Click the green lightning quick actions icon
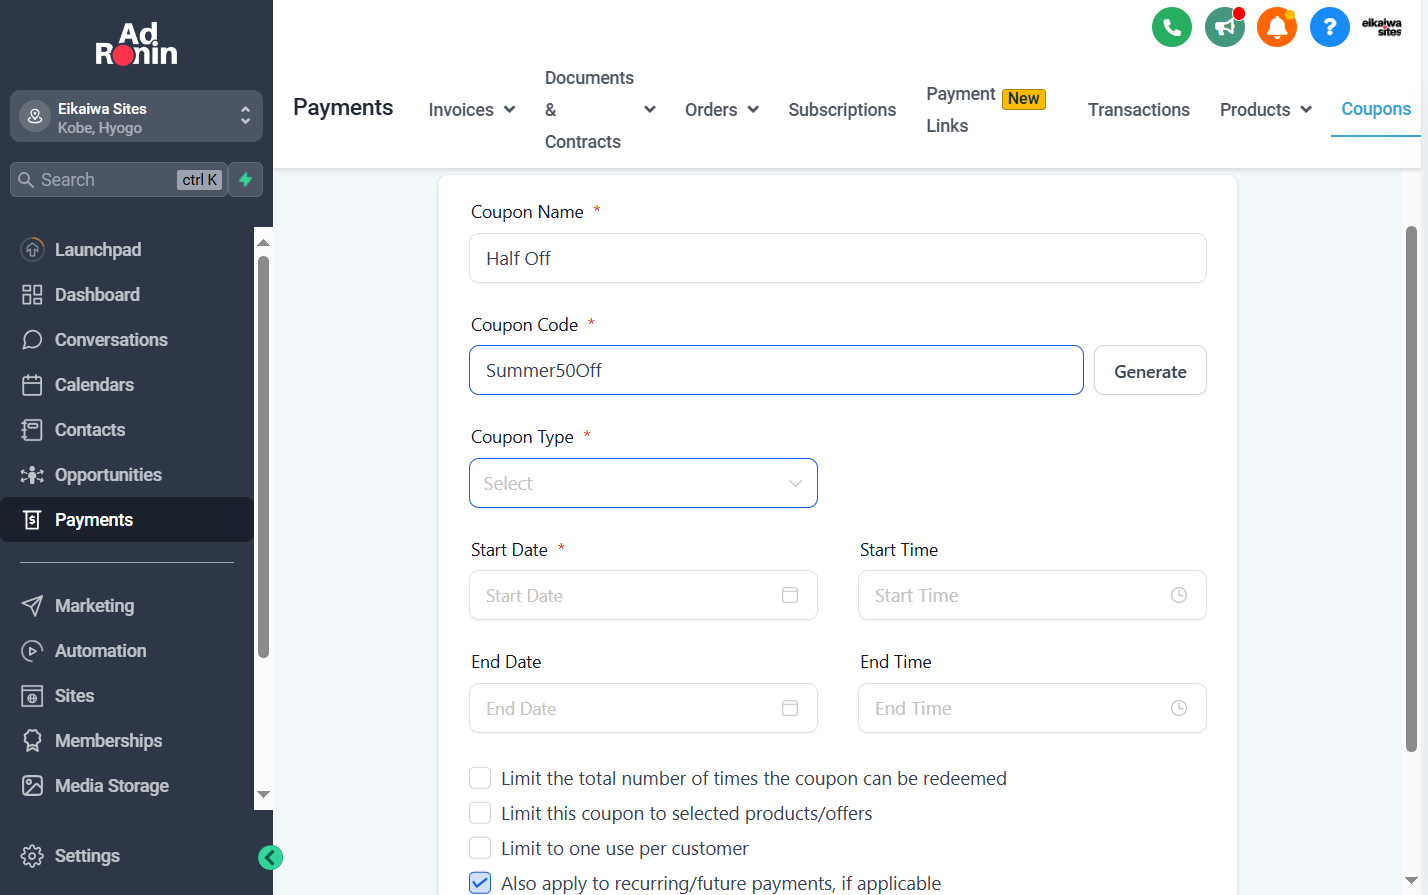 tap(245, 180)
